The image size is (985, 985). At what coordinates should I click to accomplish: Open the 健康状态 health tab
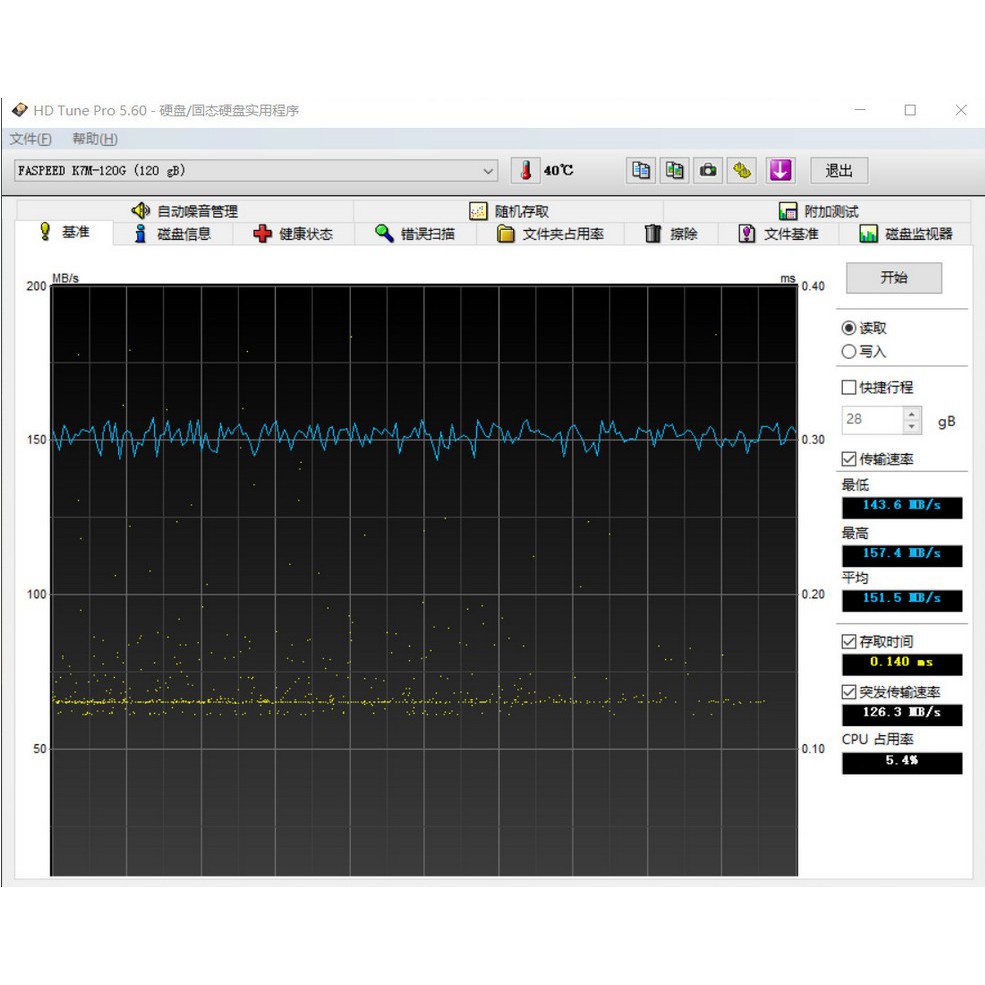[293, 234]
